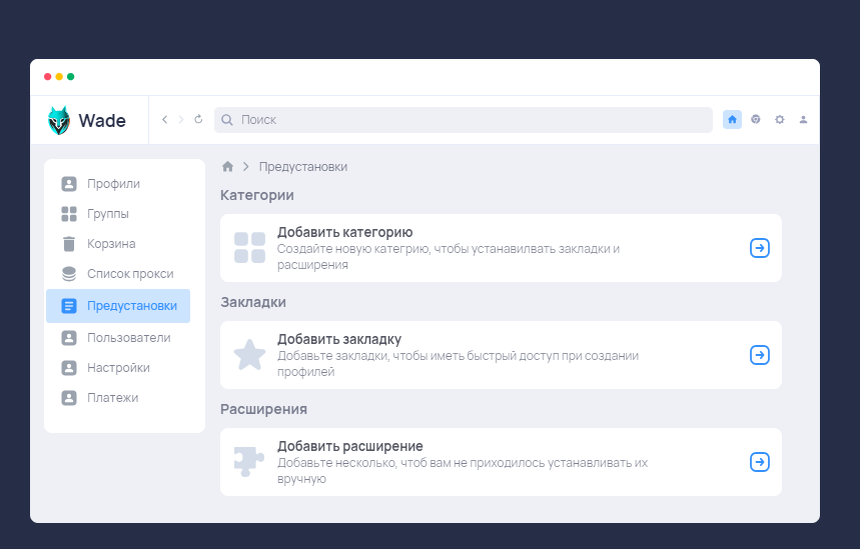The image size is (860, 549).
Task: Click the Предустановки document icon in sidebar
Action: coord(69,306)
